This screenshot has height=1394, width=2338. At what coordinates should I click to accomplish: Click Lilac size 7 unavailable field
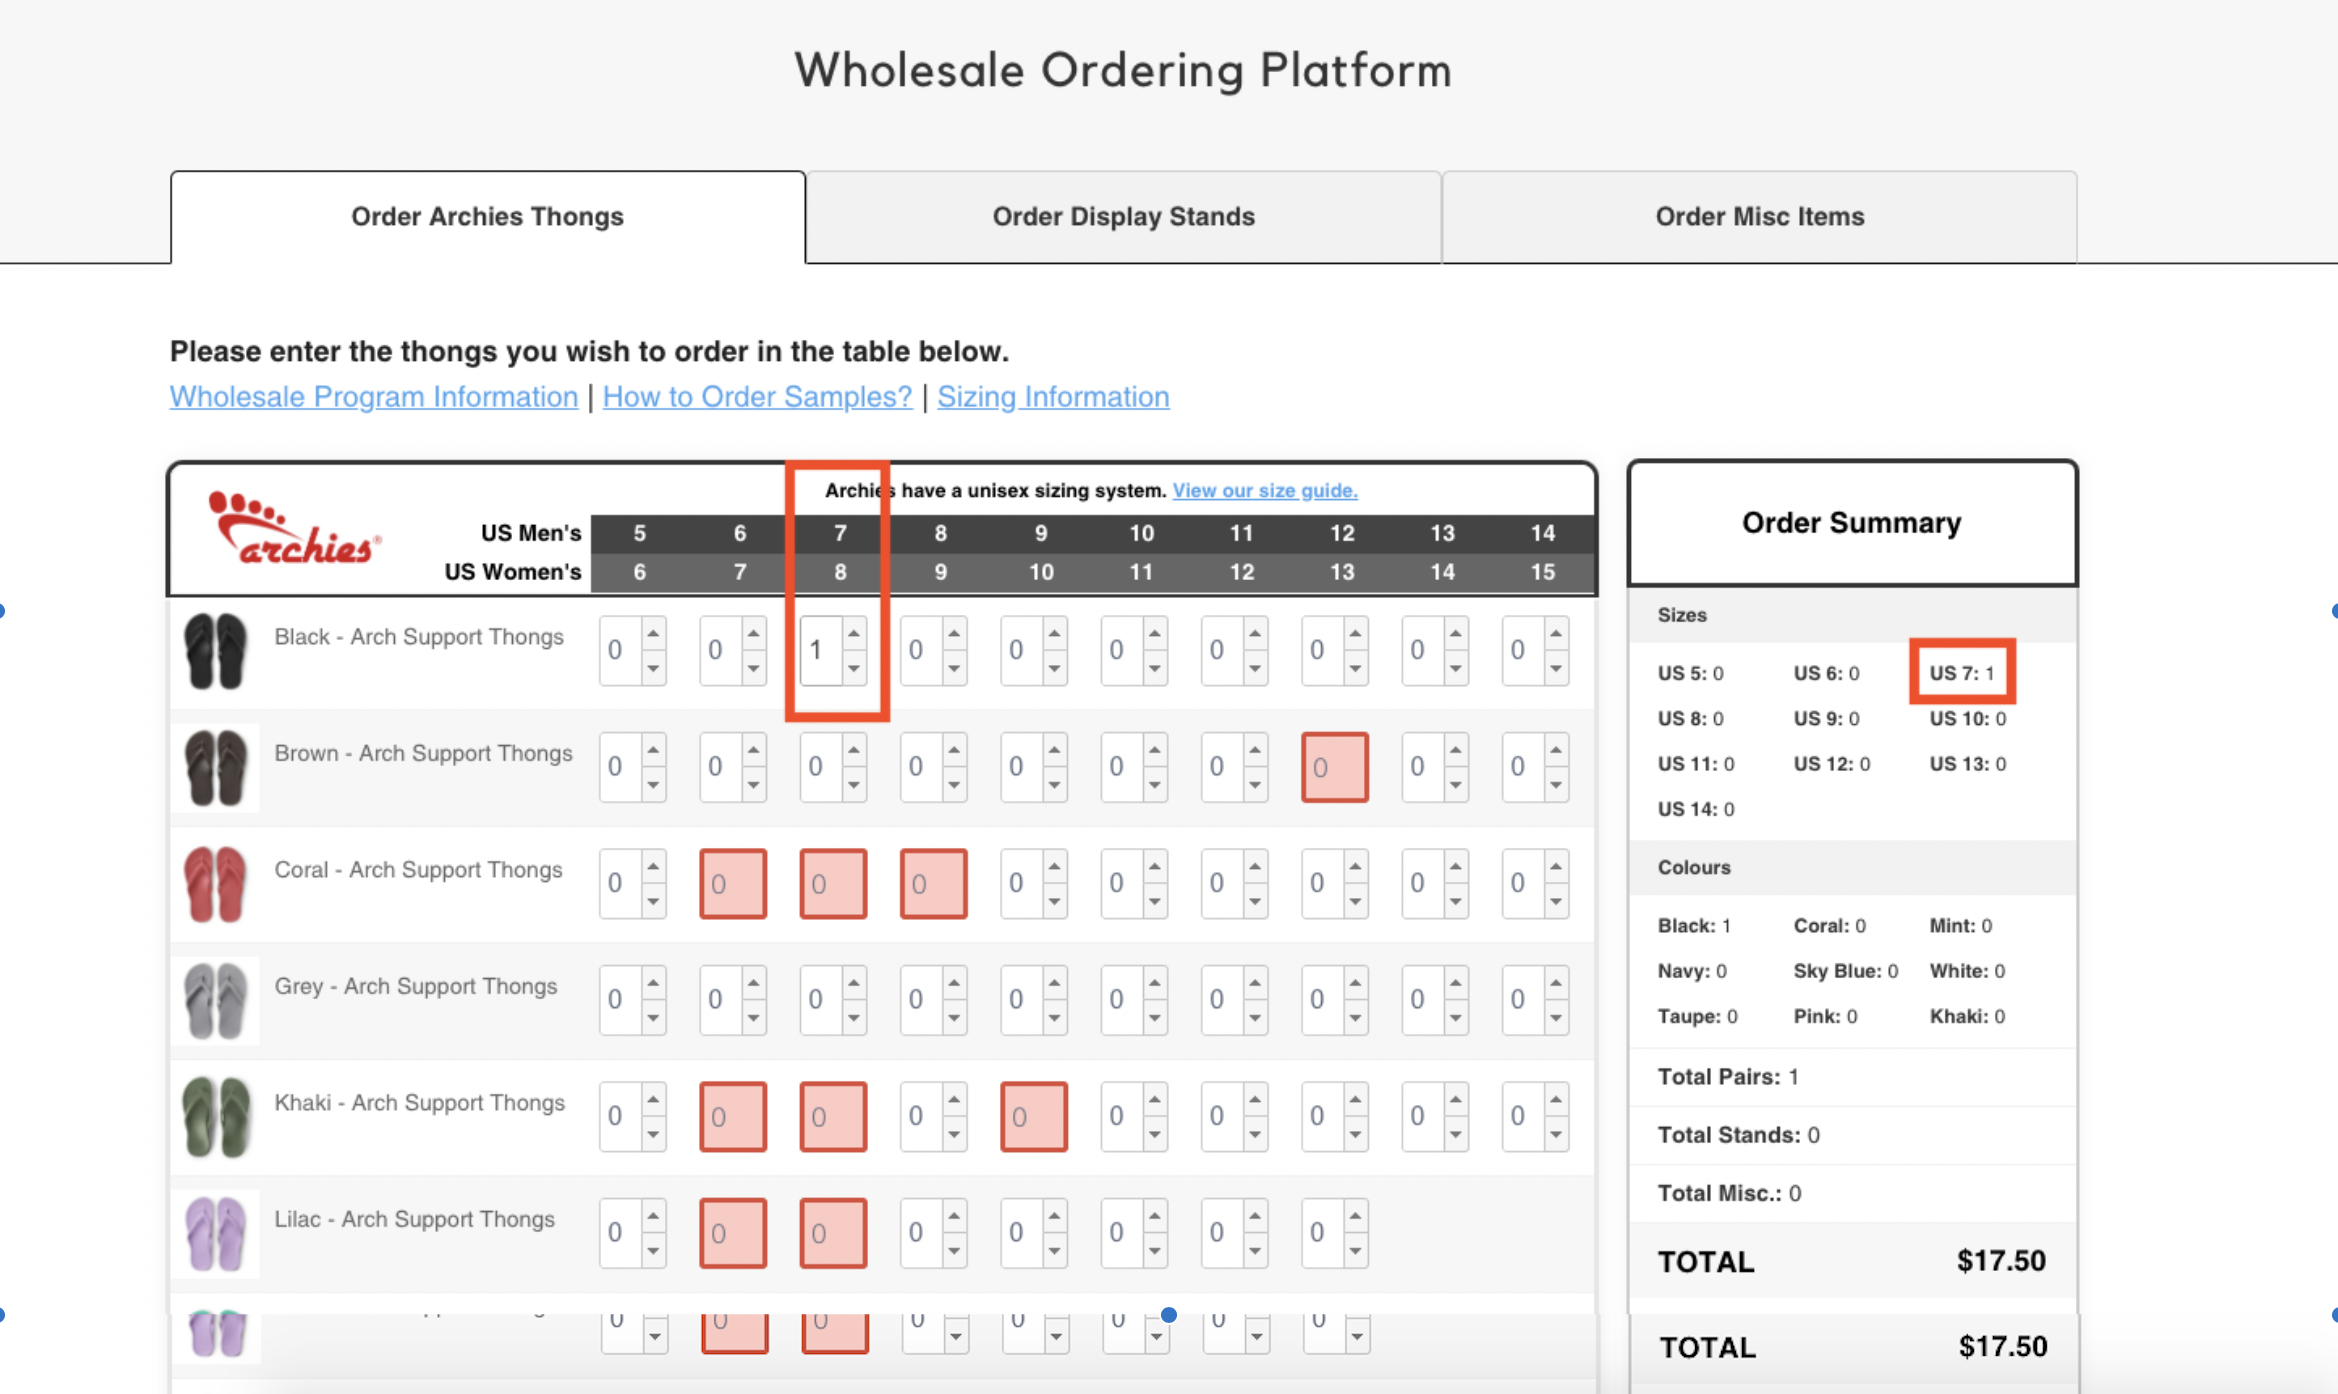[x=833, y=1233]
